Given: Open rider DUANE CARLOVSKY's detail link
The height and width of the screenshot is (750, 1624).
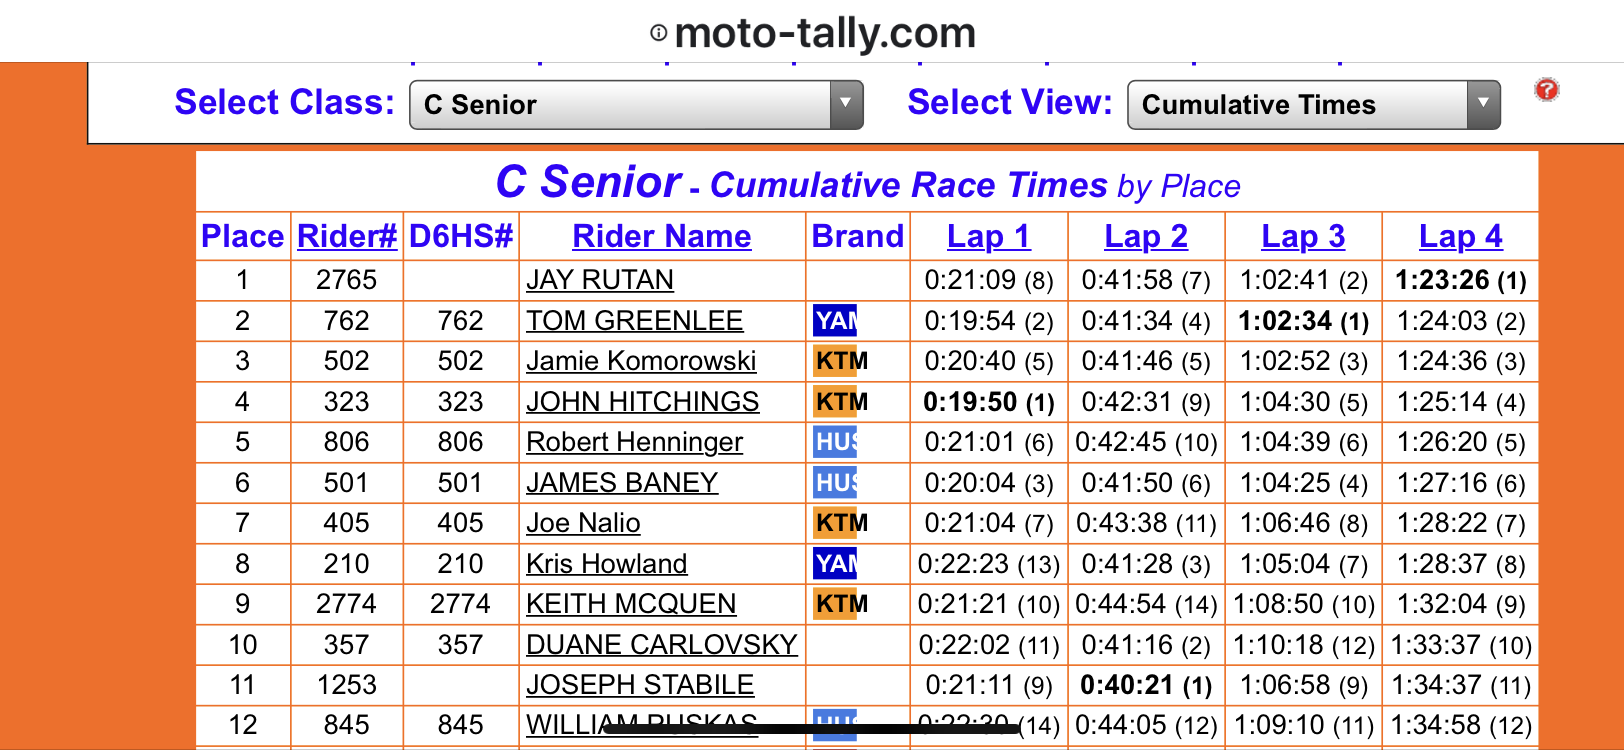Looking at the screenshot, I should pos(661,645).
